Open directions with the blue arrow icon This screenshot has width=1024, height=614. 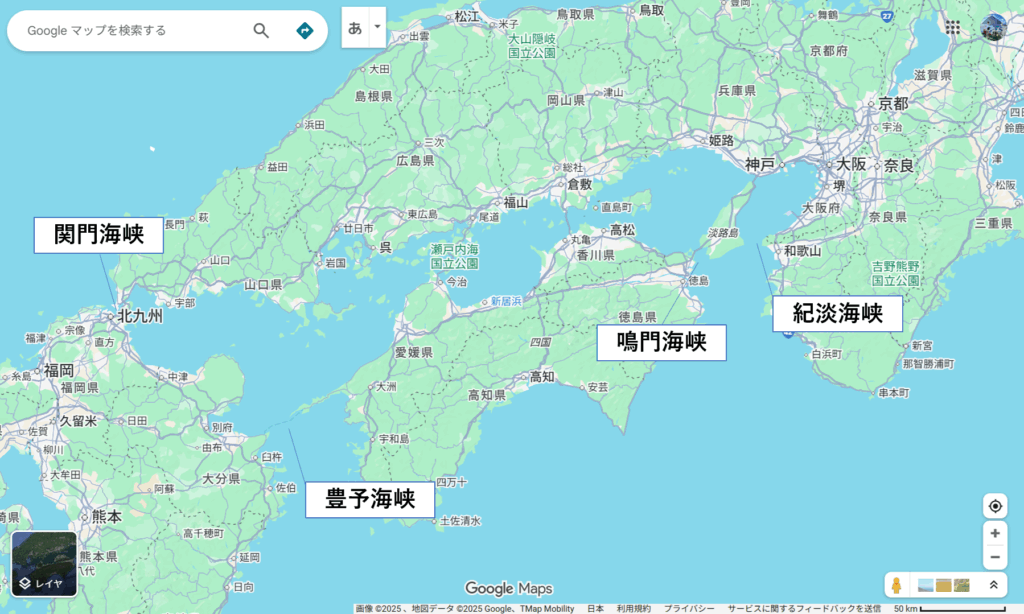click(305, 31)
